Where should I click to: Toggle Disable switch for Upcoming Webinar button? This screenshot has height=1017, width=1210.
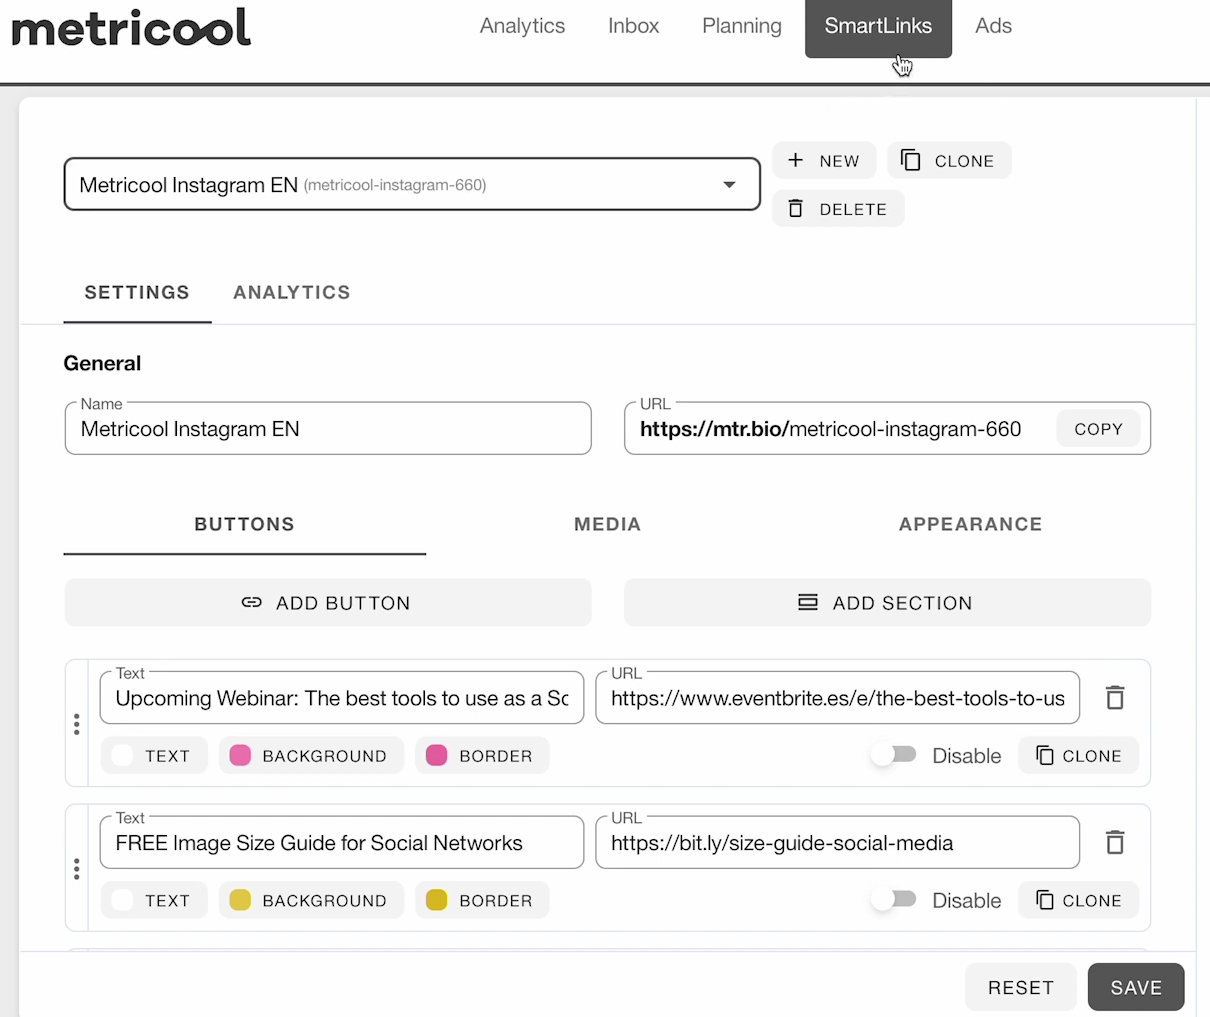pos(894,755)
